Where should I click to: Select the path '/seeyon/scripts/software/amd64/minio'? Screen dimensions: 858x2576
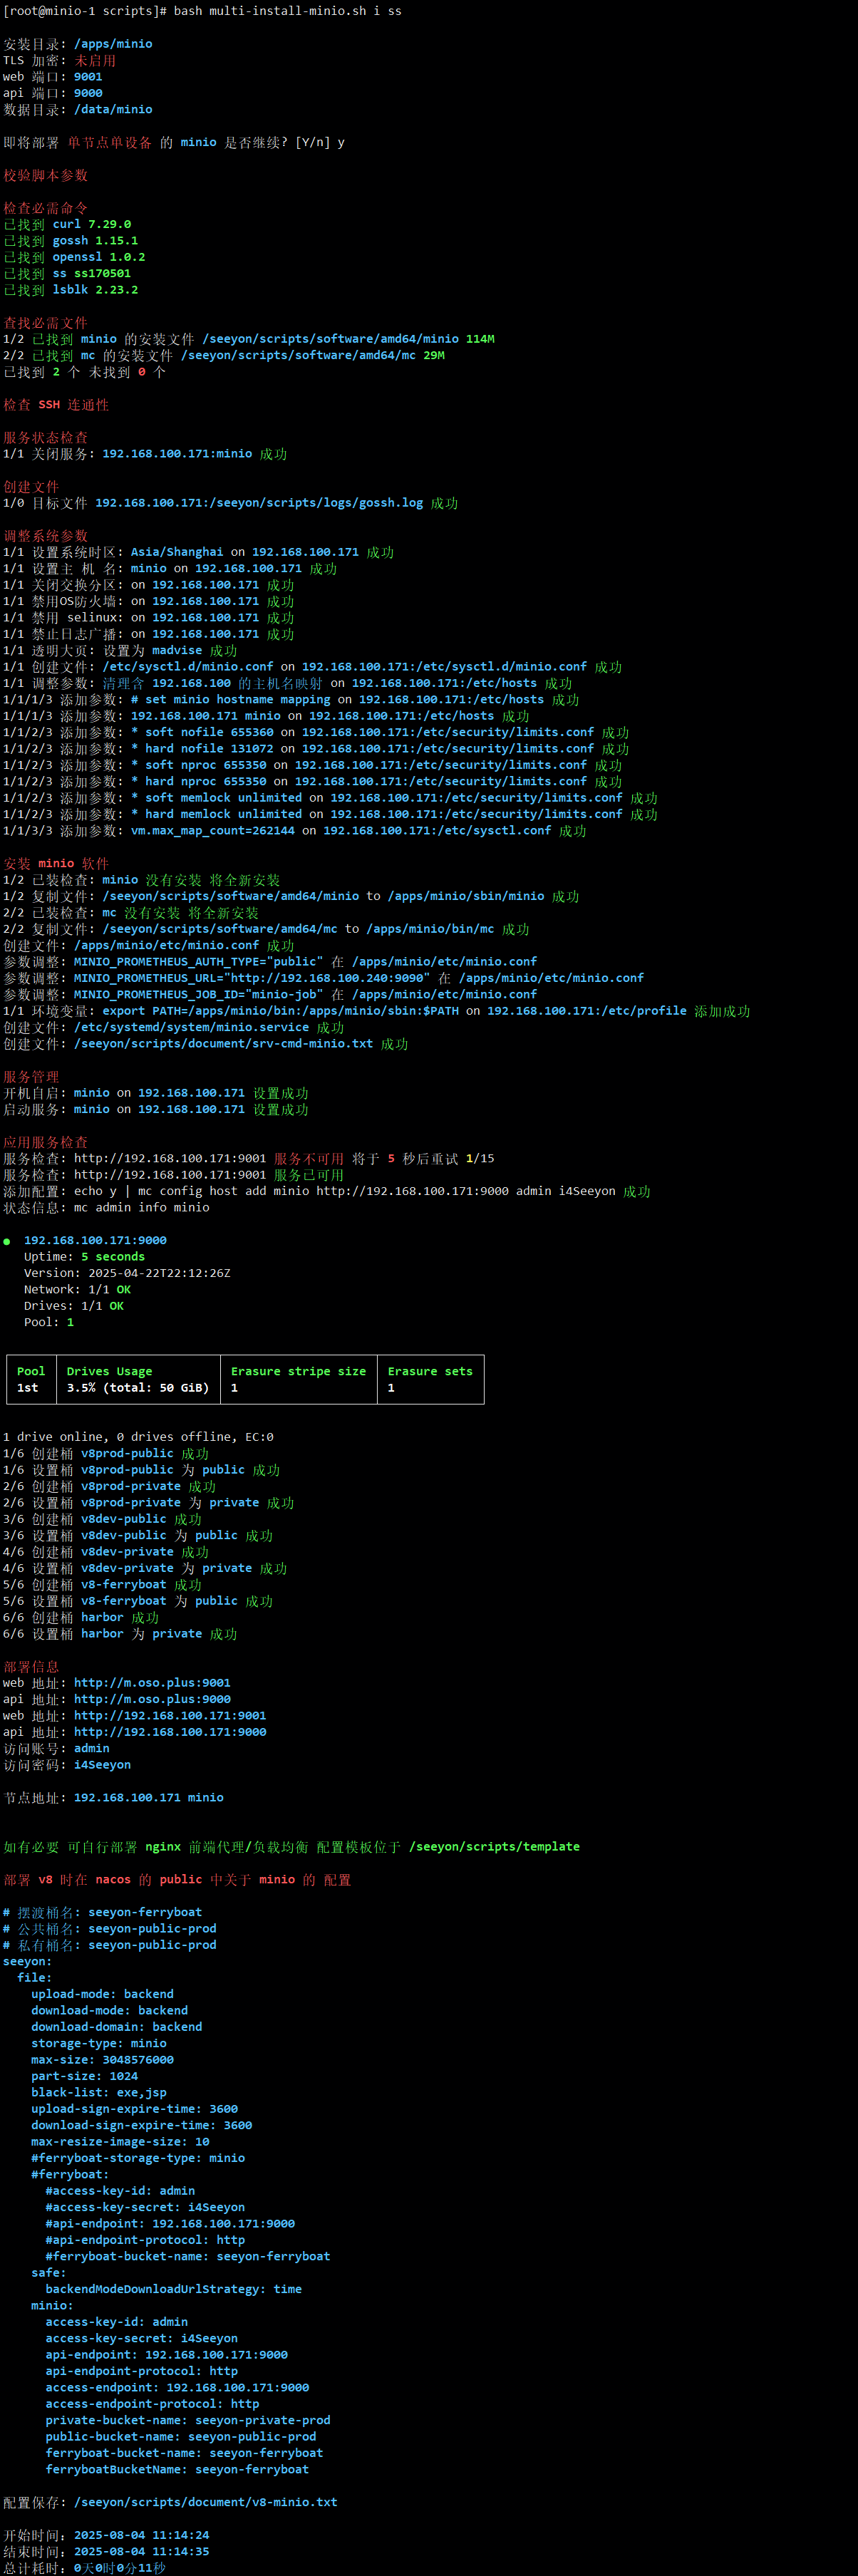(x=331, y=339)
